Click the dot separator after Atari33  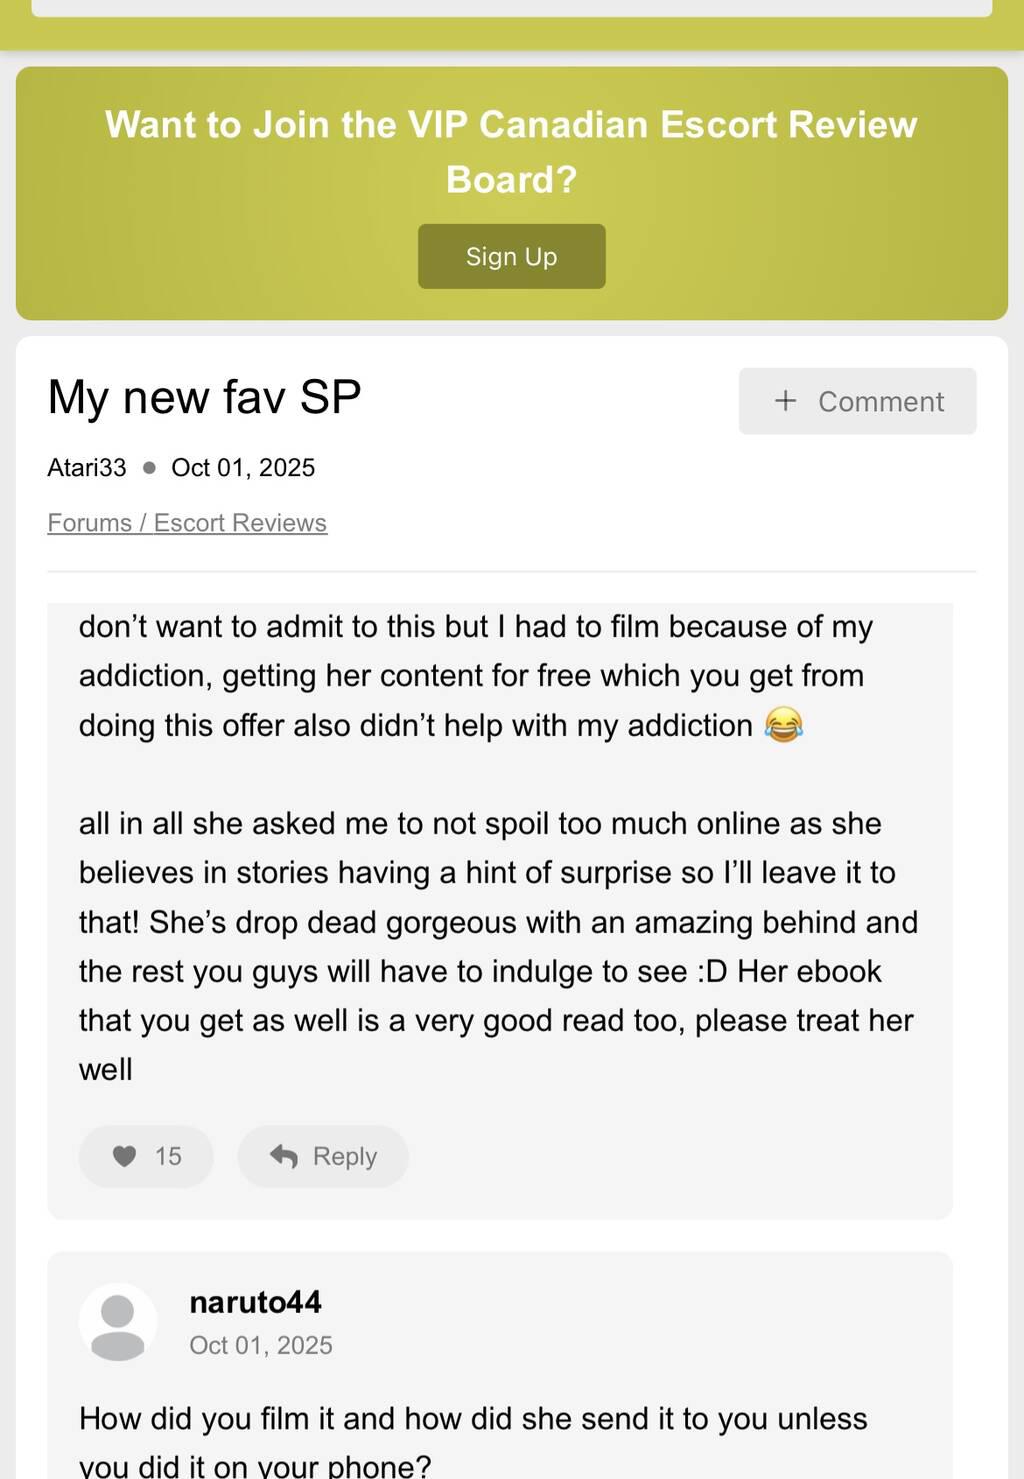[x=149, y=468]
